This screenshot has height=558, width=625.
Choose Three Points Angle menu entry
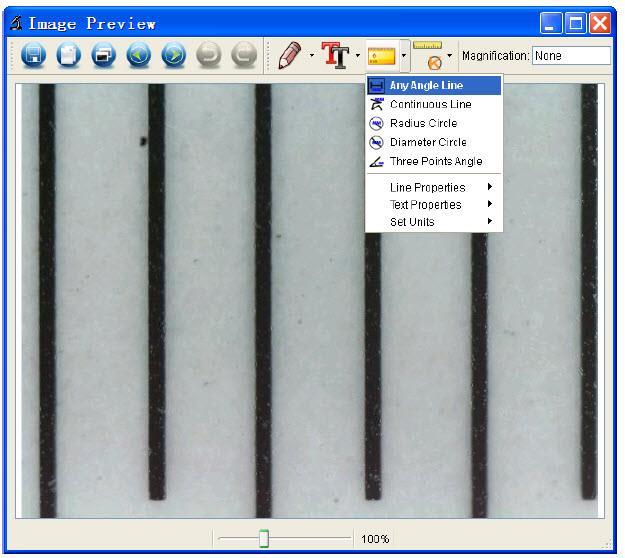click(x=434, y=161)
